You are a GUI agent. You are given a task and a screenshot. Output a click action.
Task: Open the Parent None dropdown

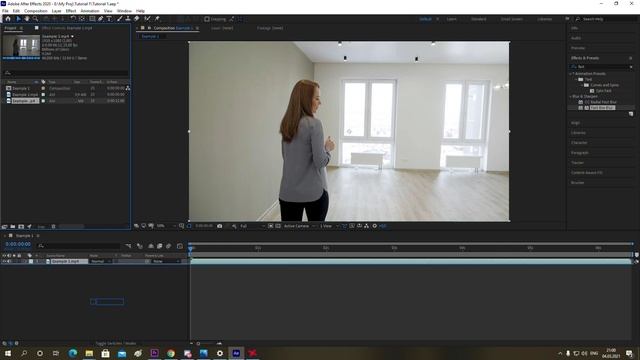pos(166,261)
